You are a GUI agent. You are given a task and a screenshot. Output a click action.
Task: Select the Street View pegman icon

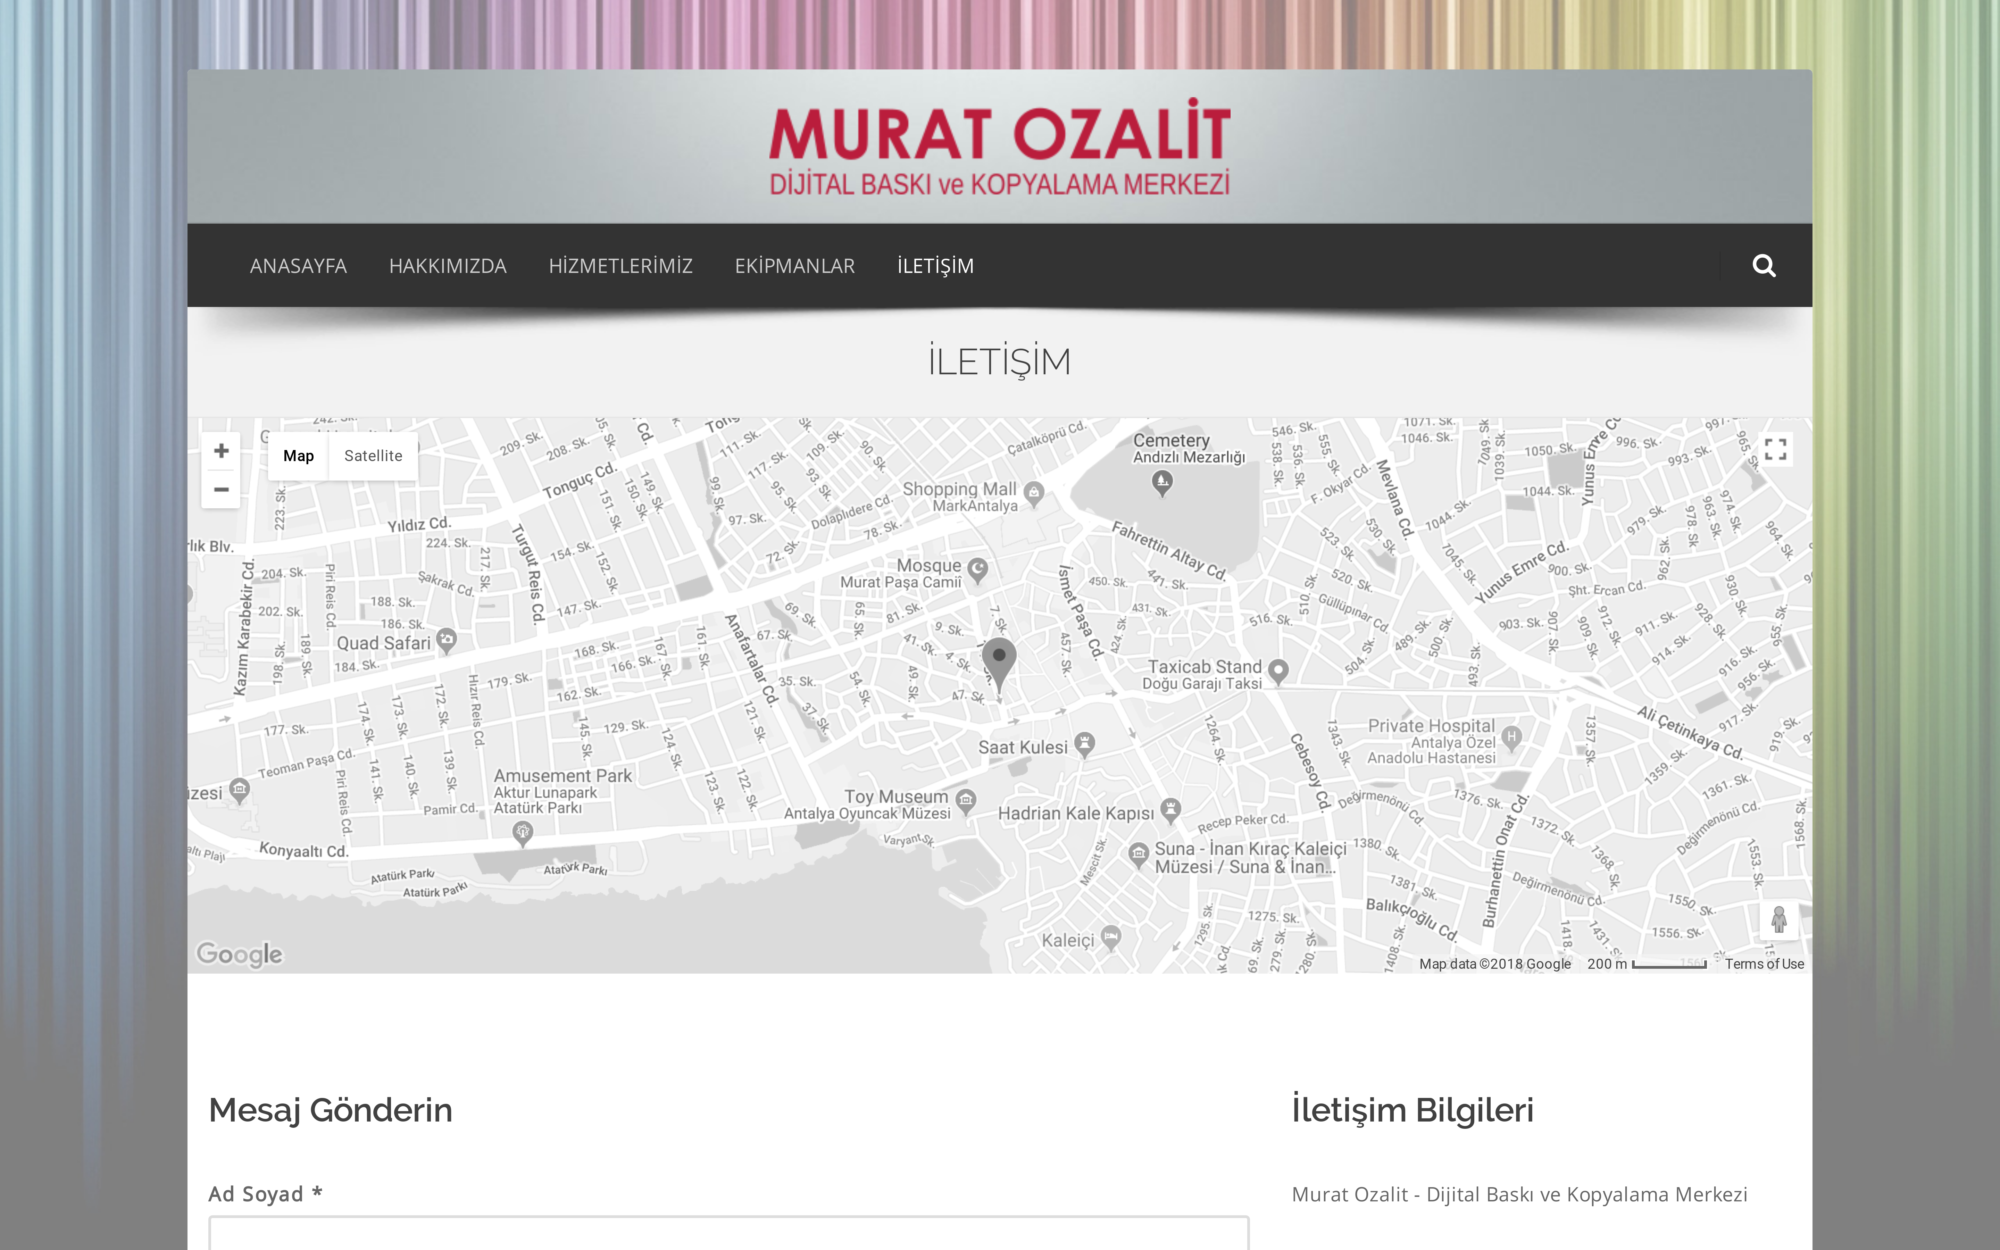(x=1779, y=919)
